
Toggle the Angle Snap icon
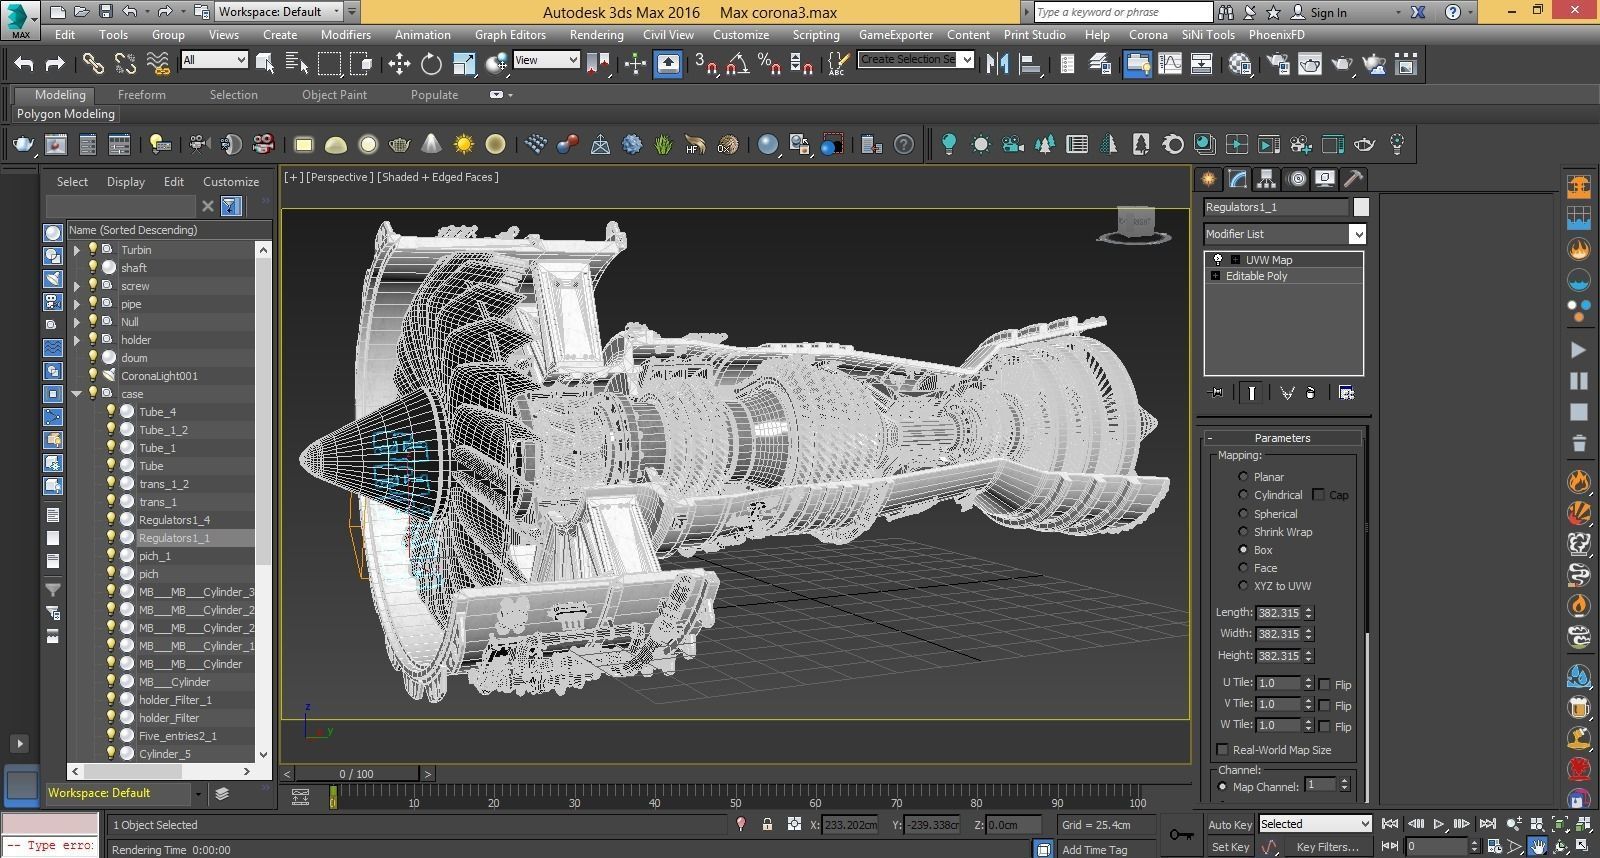tap(737, 64)
